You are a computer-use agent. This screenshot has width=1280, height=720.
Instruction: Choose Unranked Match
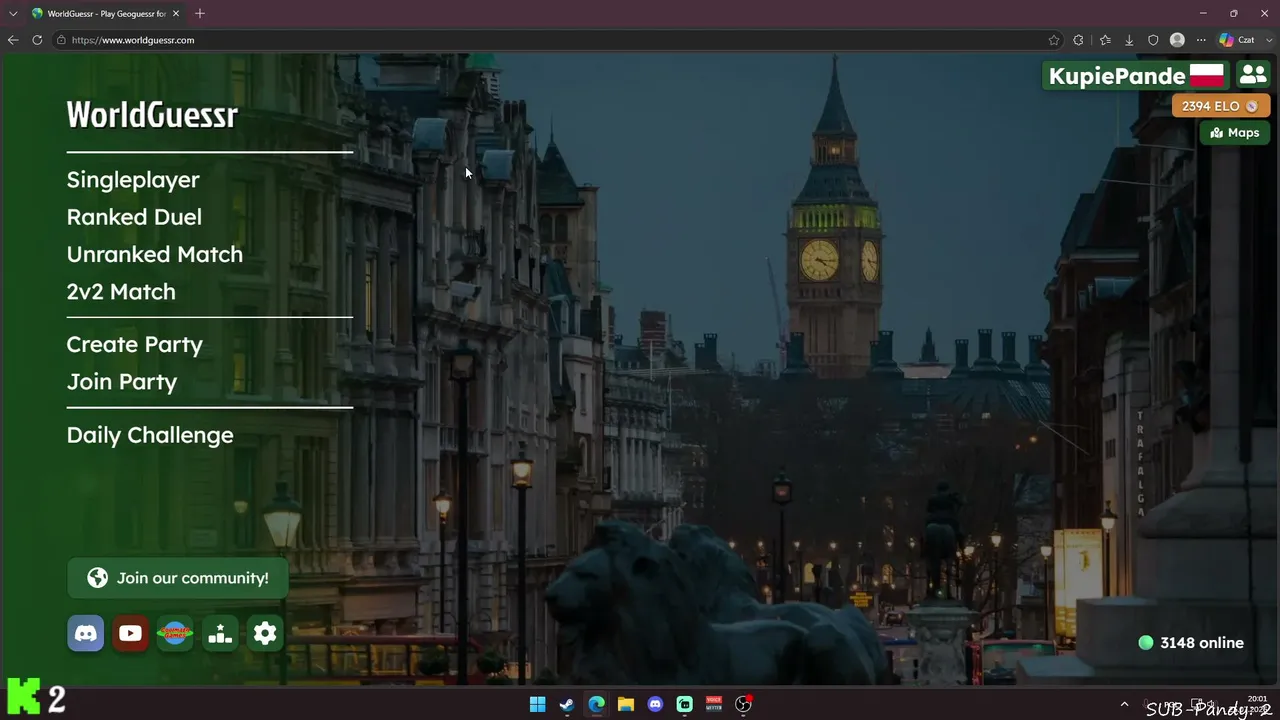[155, 254]
